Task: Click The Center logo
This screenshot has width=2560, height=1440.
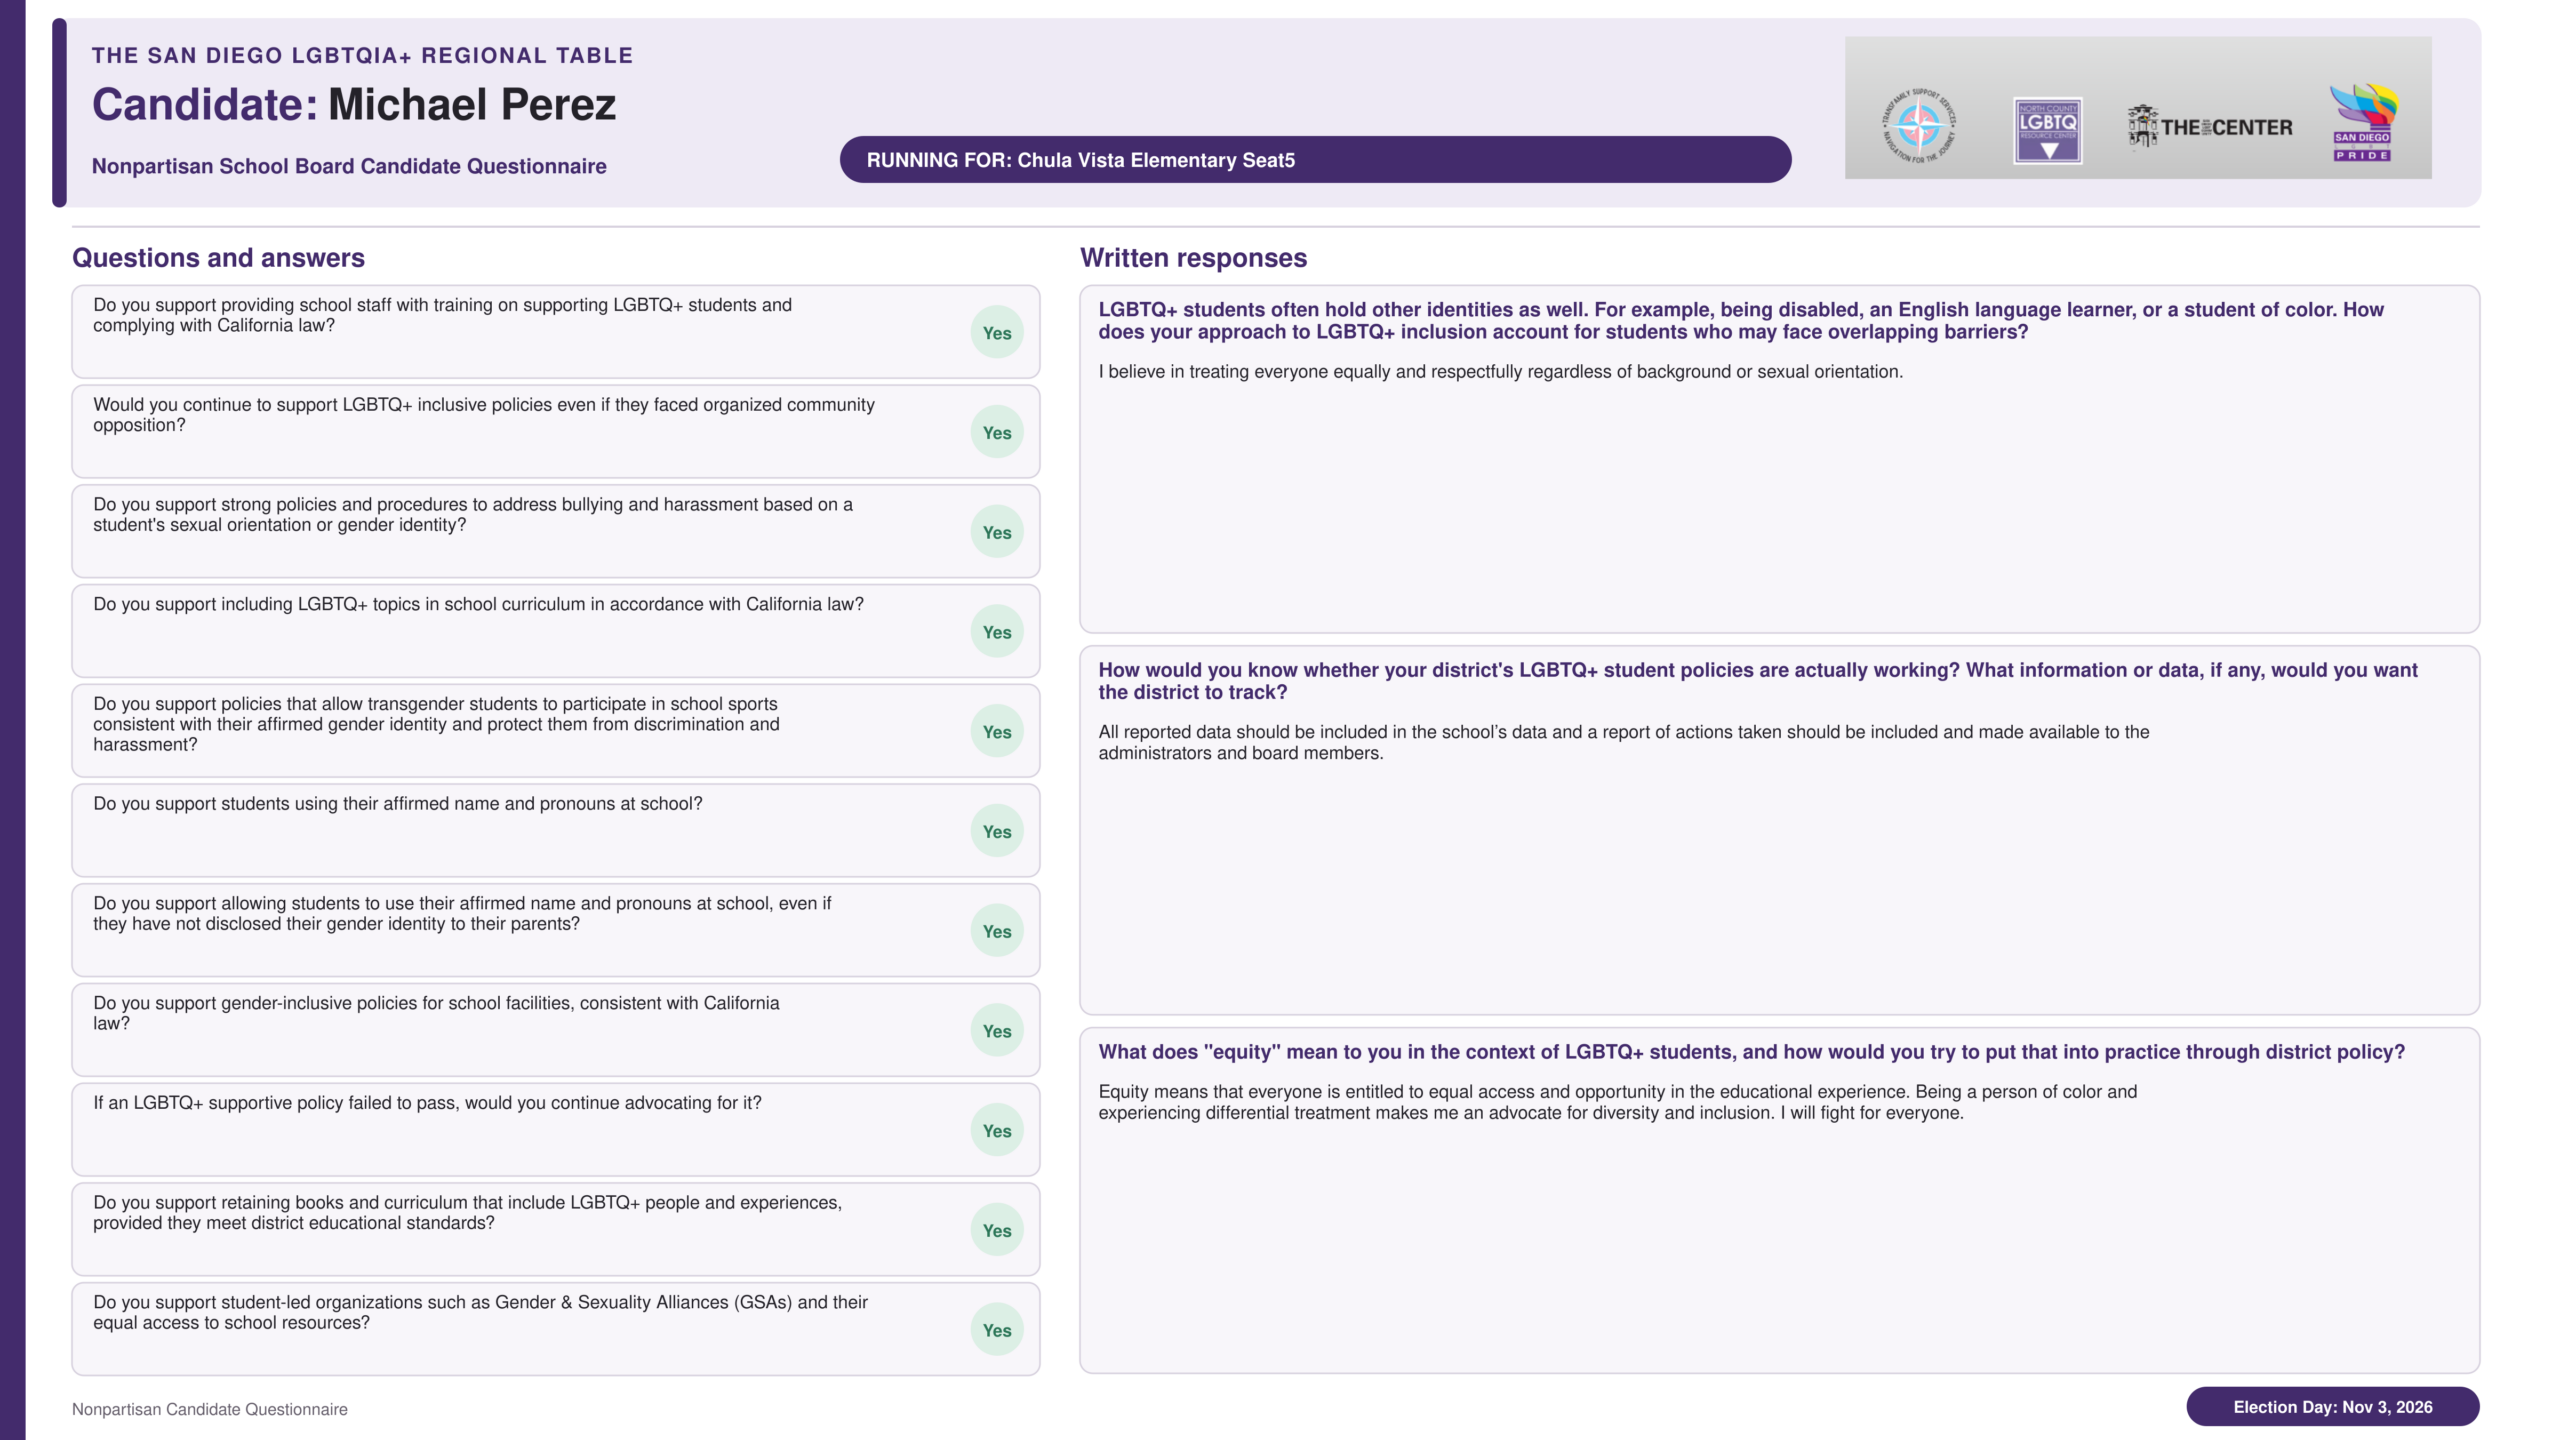Action: [x=2210, y=128]
